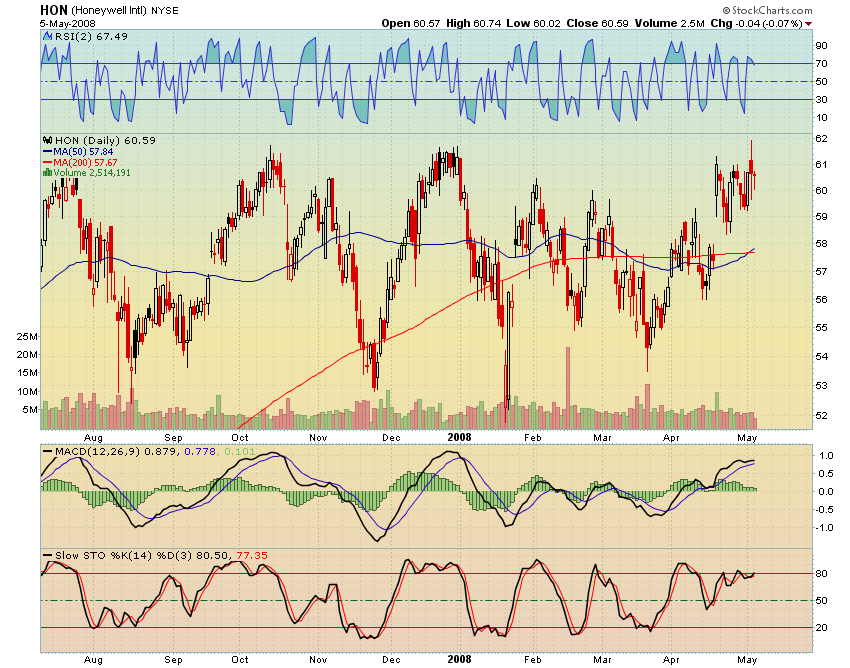Screen dimensions: 850x668
Task: Click the 20 level on stochastic axis
Action: (x=821, y=627)
